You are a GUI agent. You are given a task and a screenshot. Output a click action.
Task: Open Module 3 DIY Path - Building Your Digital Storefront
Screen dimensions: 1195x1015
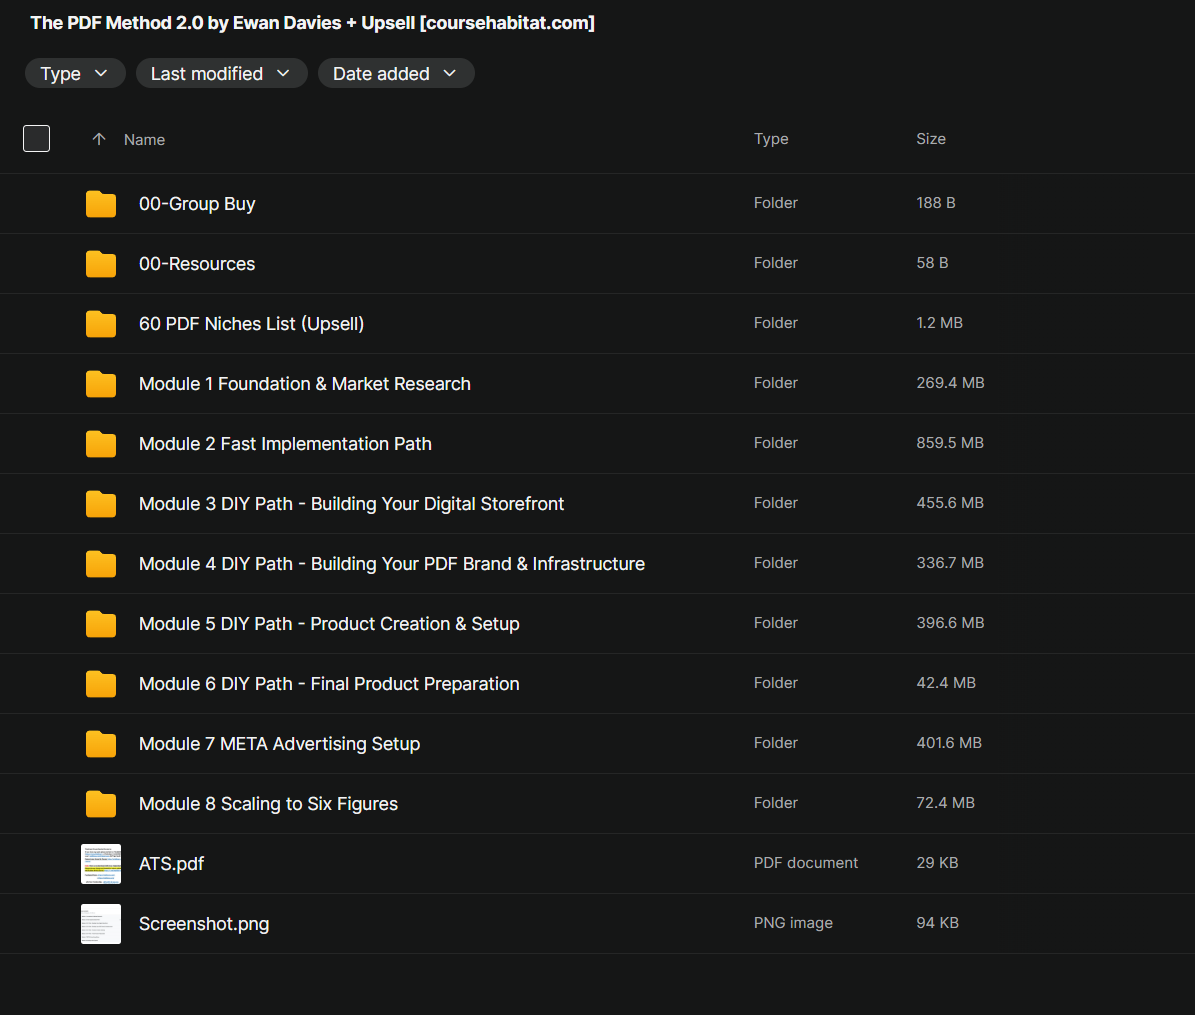351,503
